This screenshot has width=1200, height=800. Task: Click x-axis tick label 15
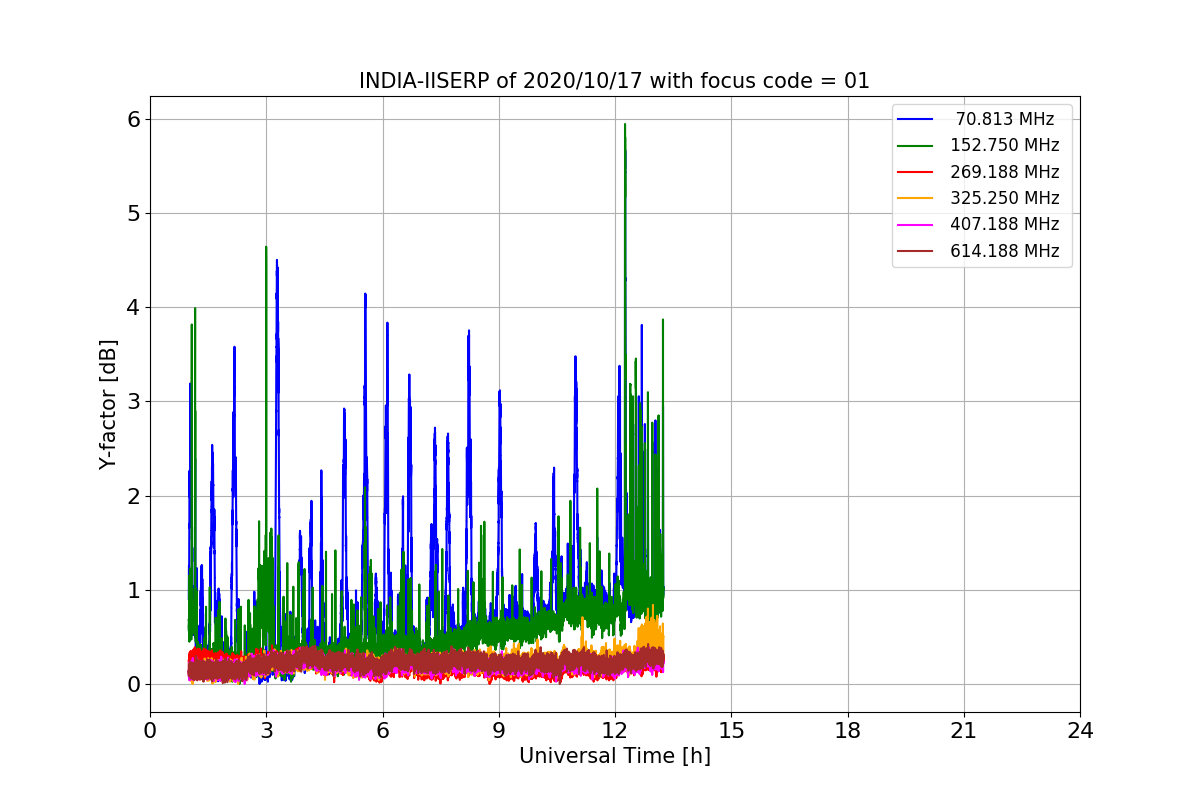coord(731,731)
